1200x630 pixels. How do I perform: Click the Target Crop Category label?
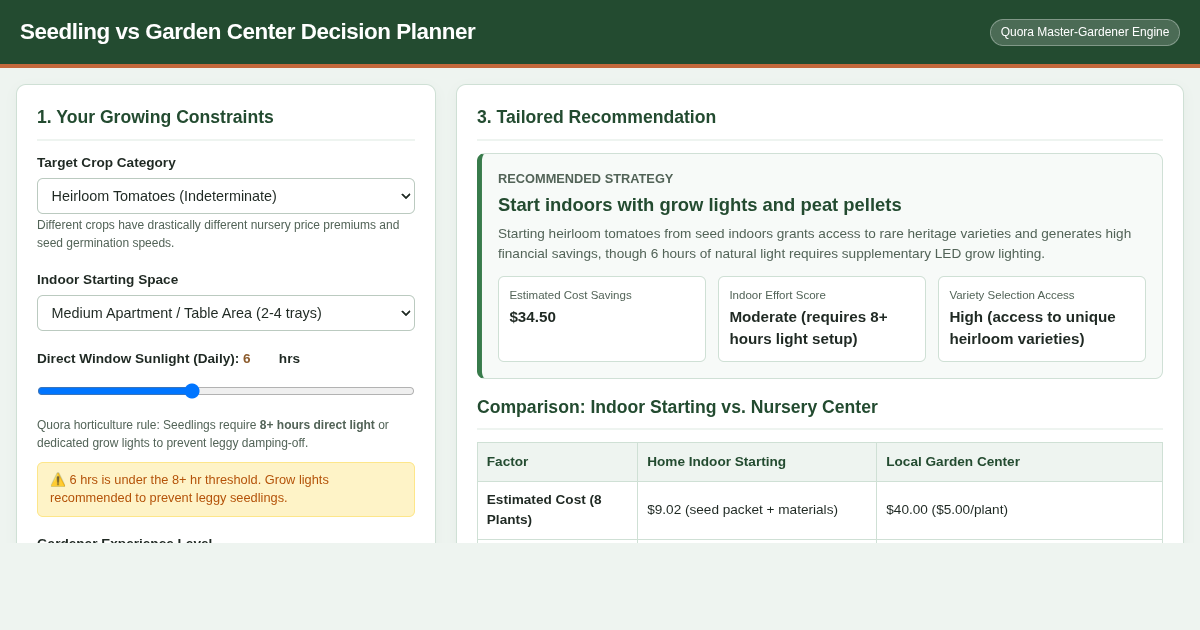tap(106, 163)
